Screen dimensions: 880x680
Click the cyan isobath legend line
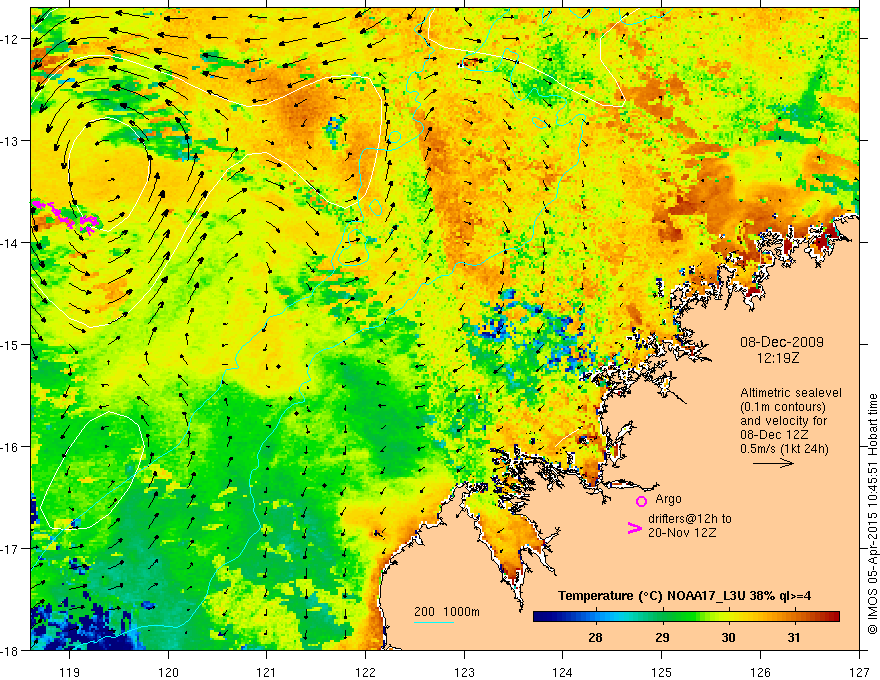pos(434,622)
